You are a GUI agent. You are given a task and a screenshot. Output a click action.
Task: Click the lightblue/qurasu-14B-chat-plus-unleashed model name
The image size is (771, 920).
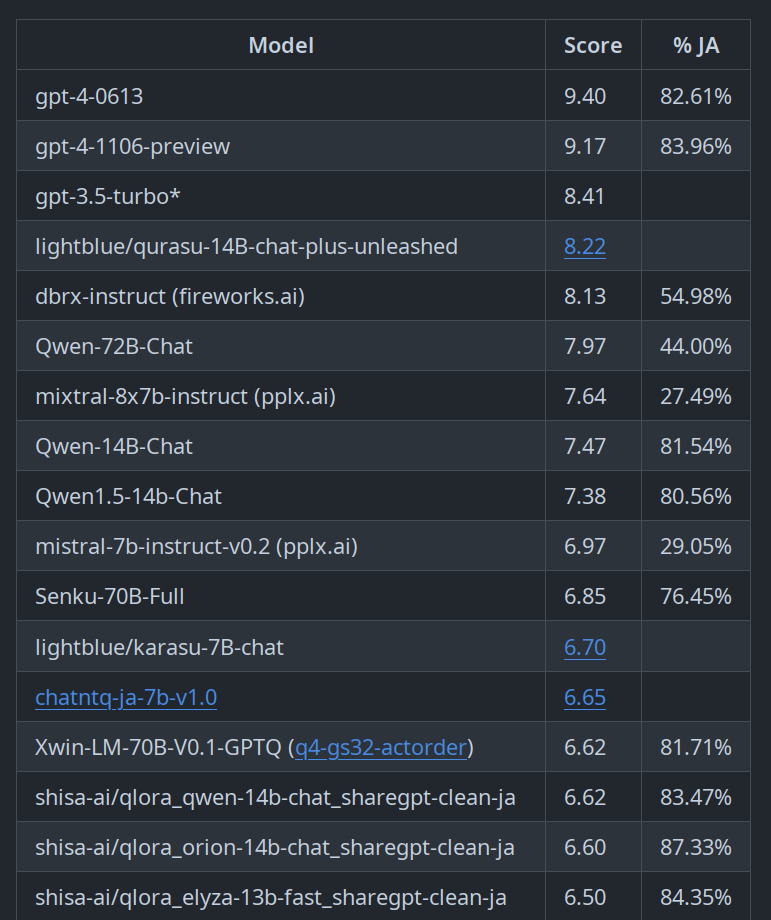[246, 246]
